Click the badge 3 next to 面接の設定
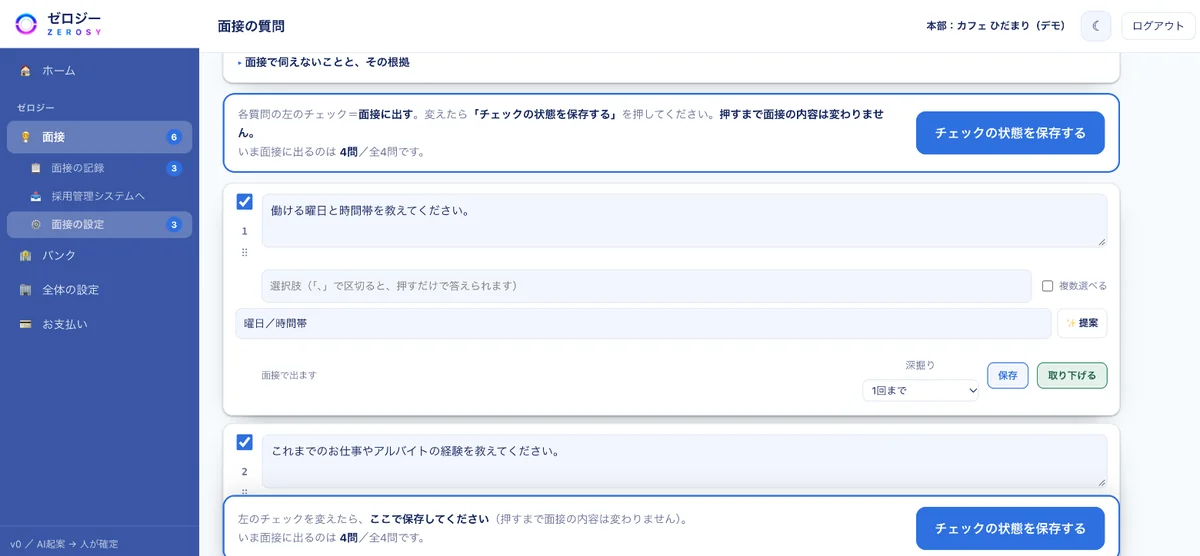1200x556 pixels. tap(174, 225)
